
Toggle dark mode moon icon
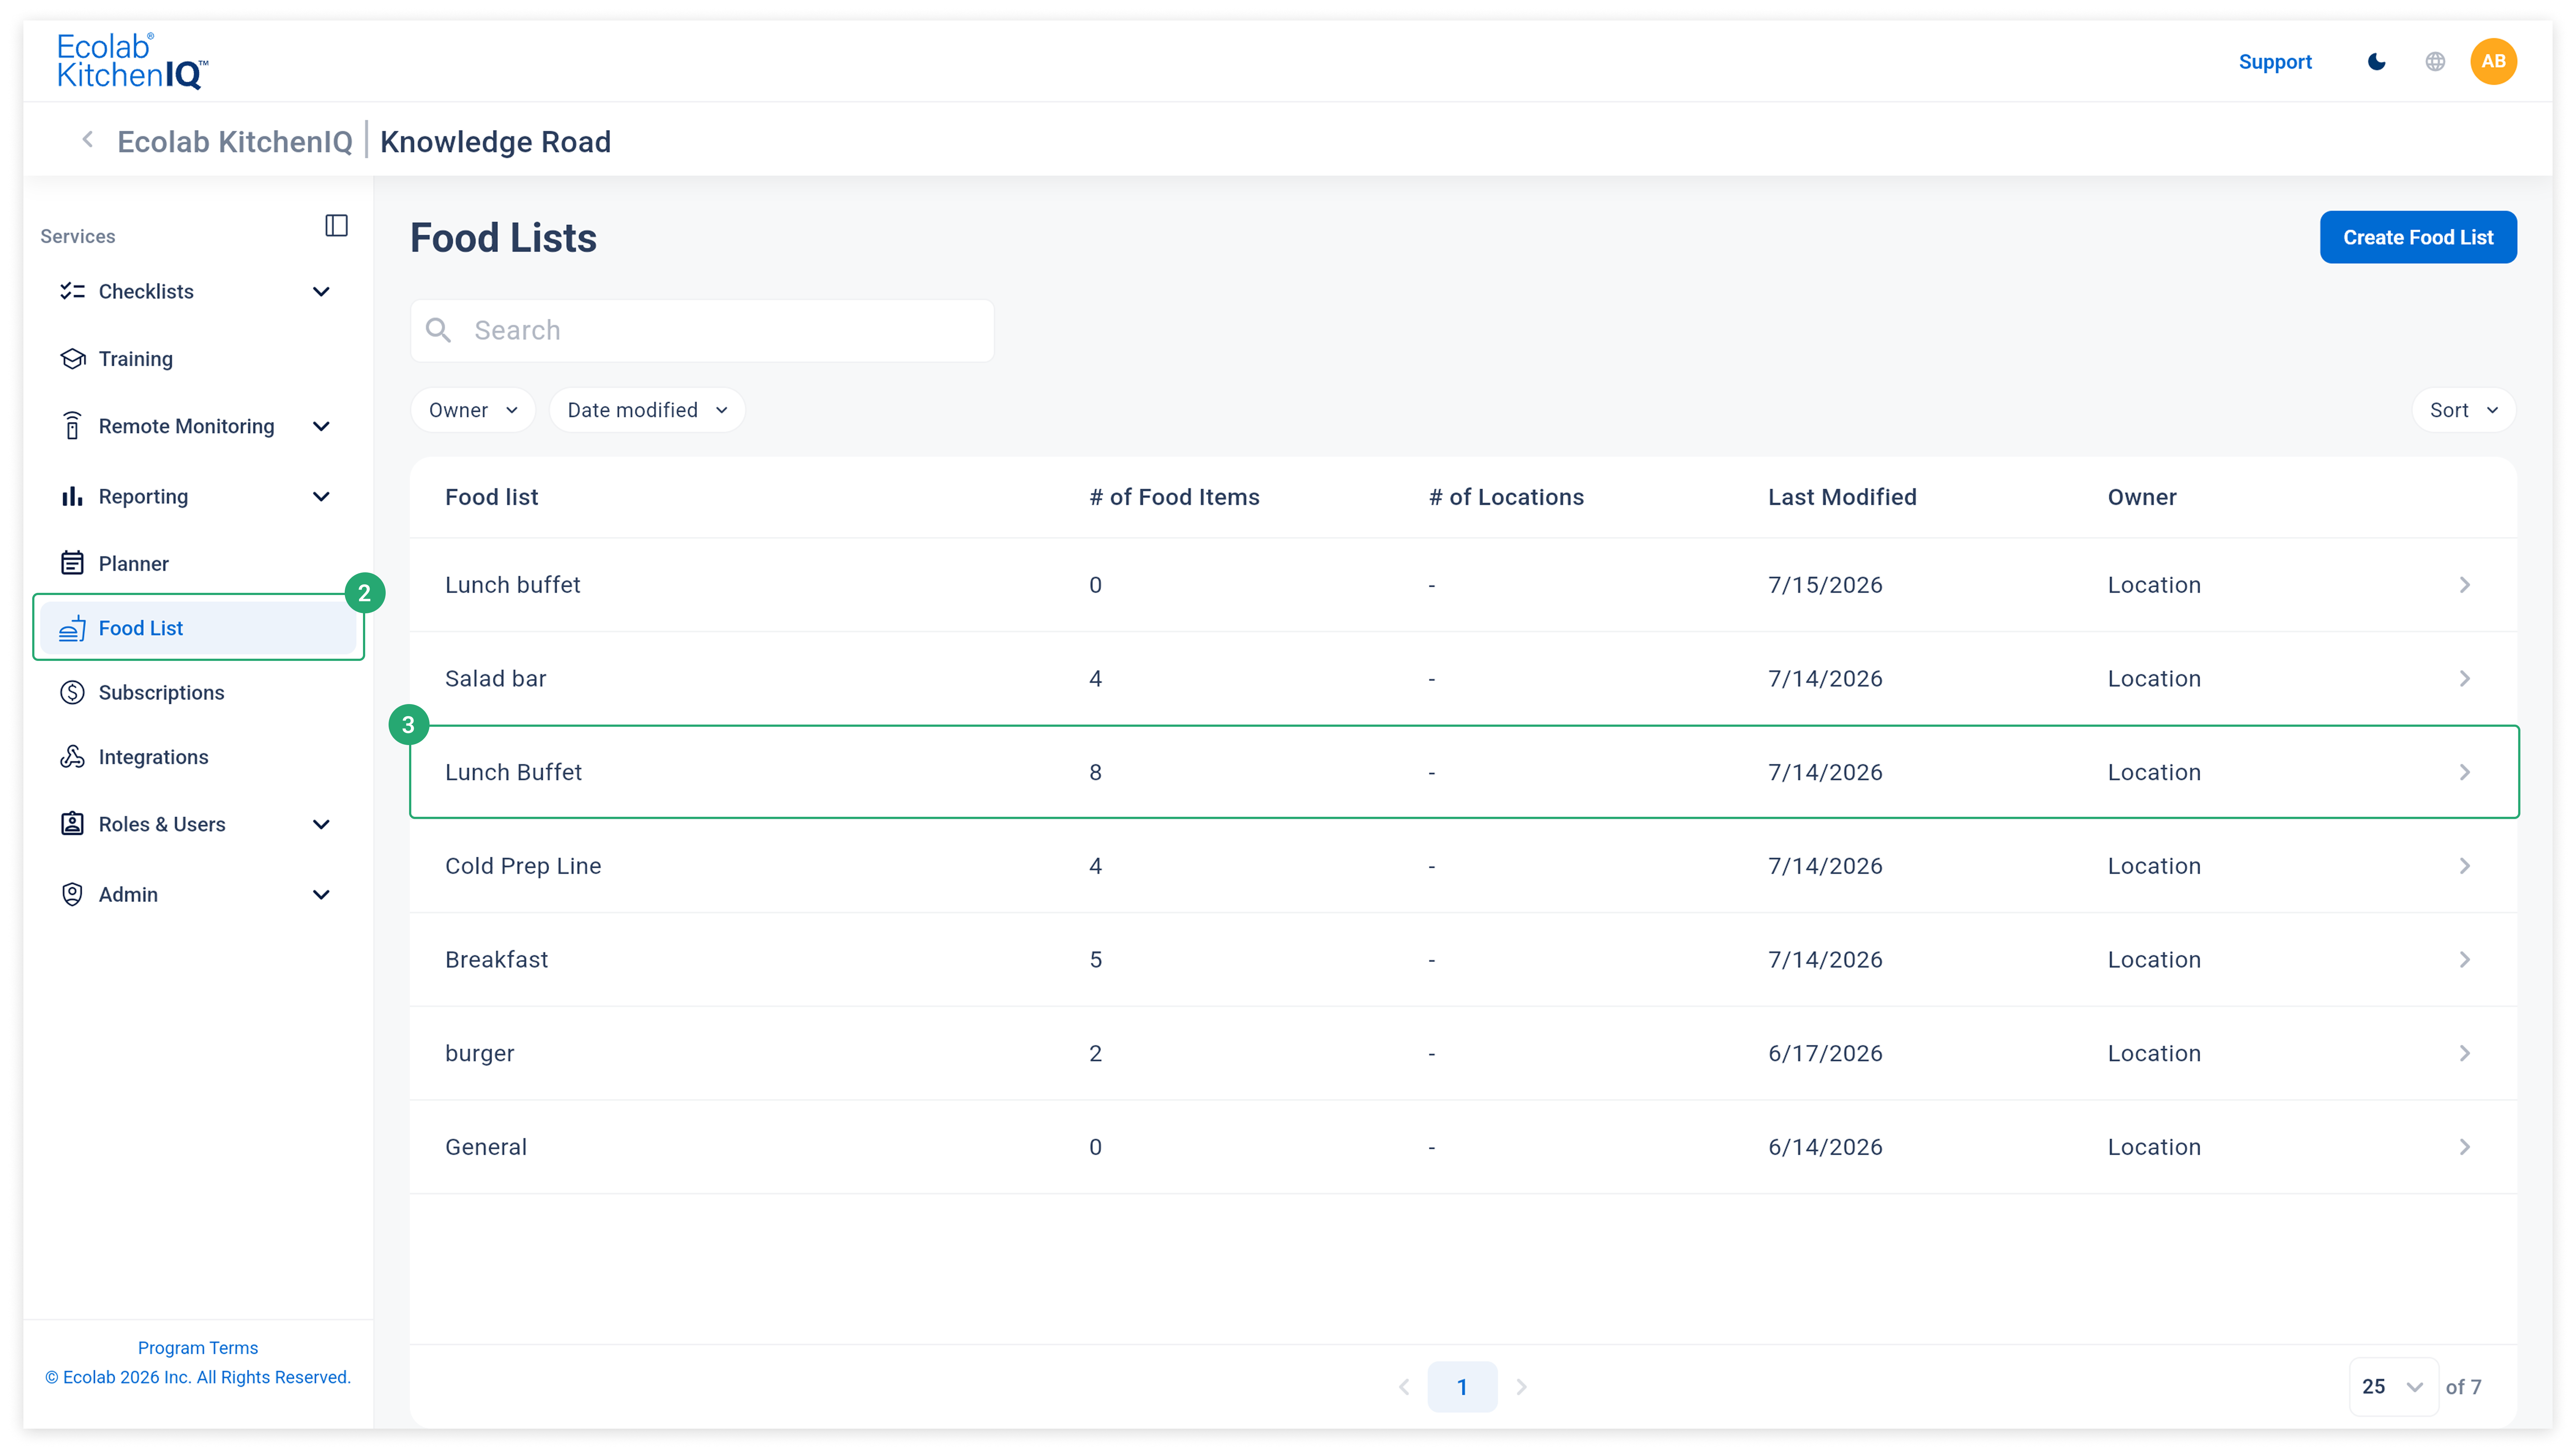click(2377, 62)
